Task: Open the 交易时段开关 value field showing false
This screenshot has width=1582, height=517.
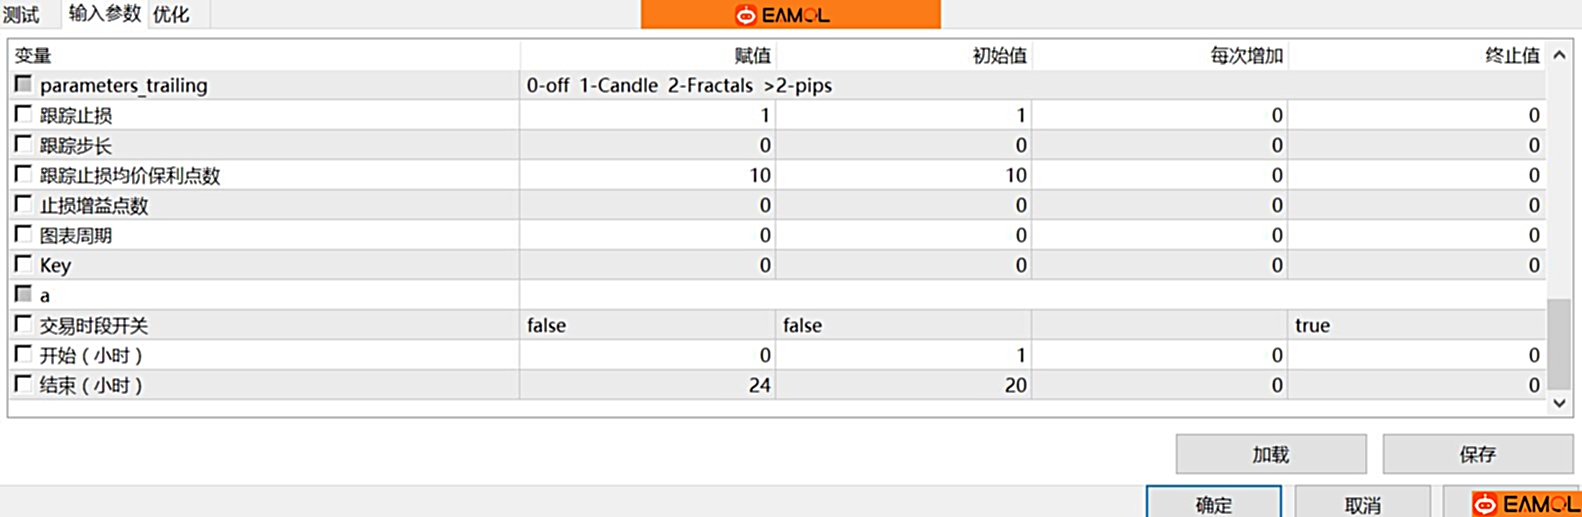Action: 647,326
